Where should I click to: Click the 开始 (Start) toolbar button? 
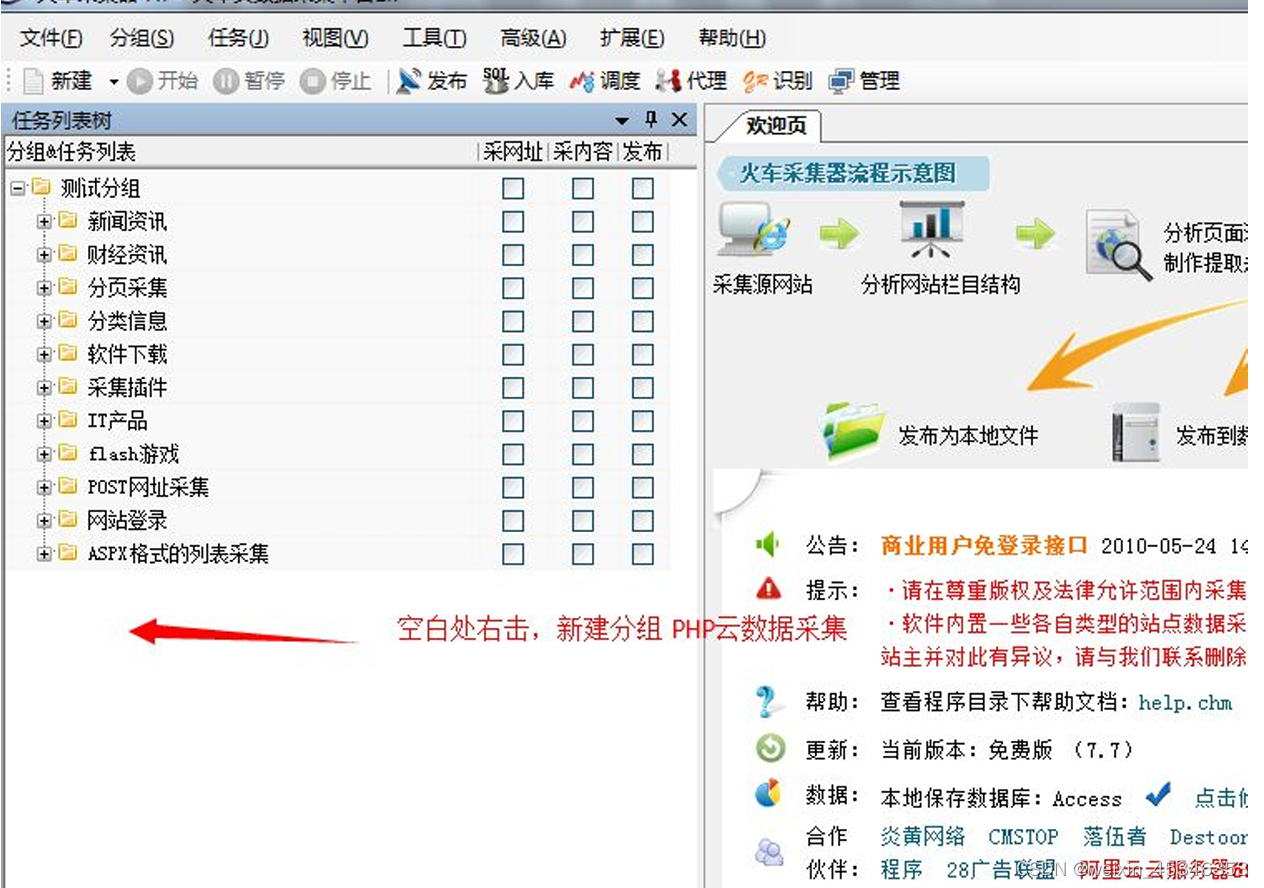click(163, 81)
